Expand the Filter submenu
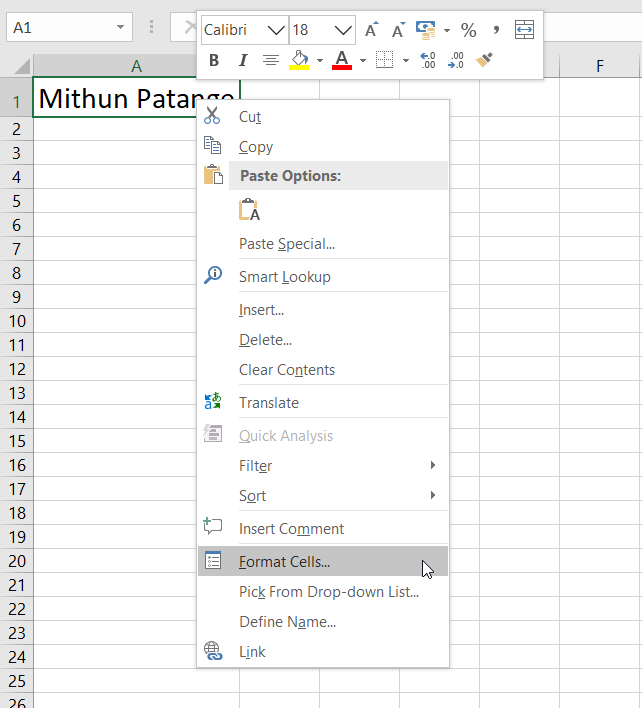This screenshot has width=642, height=708. (323, 466)
